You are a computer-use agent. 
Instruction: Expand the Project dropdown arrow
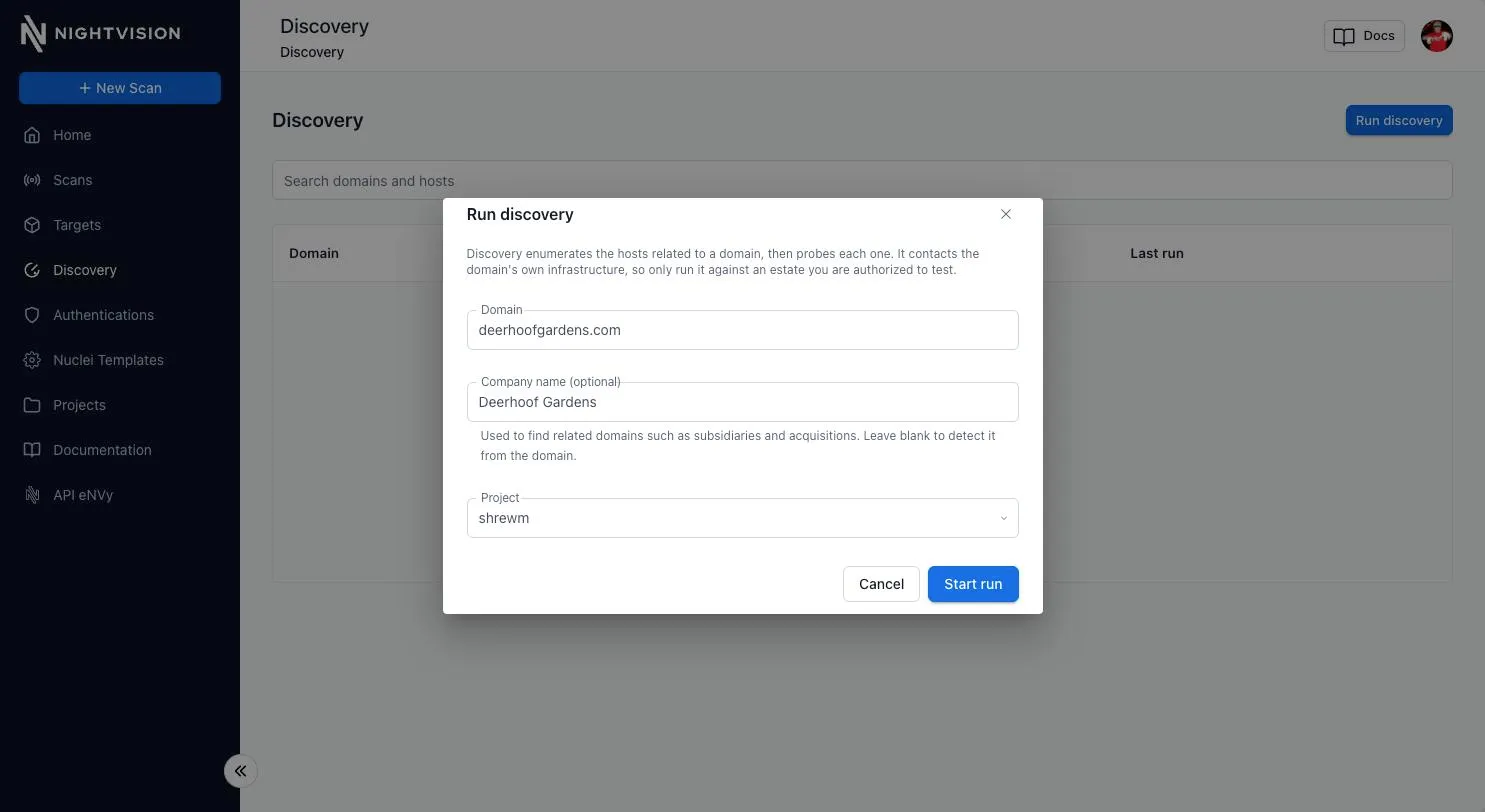point(1004,518)
